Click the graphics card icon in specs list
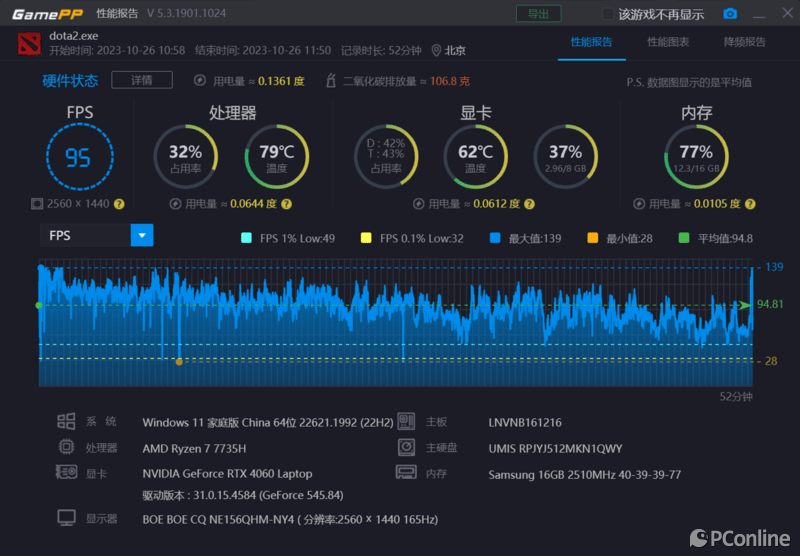 tap(66, 472)
